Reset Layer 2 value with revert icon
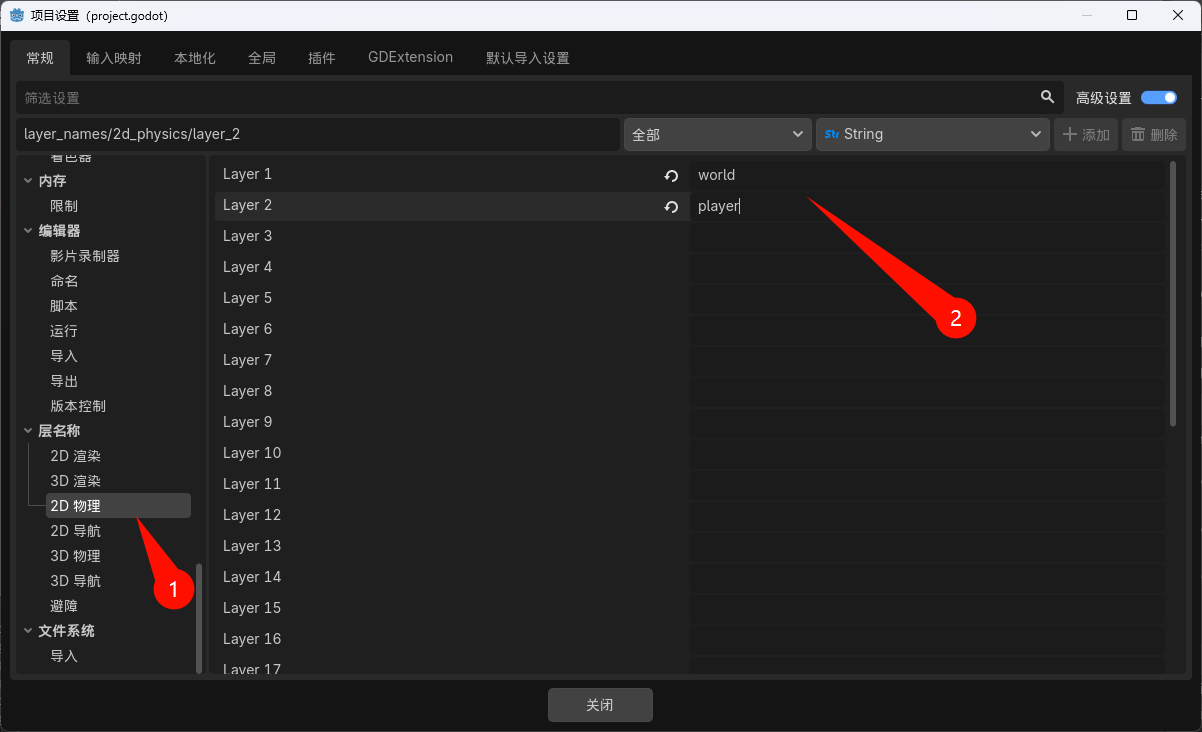1202x732 pixels. click(672, 207)
